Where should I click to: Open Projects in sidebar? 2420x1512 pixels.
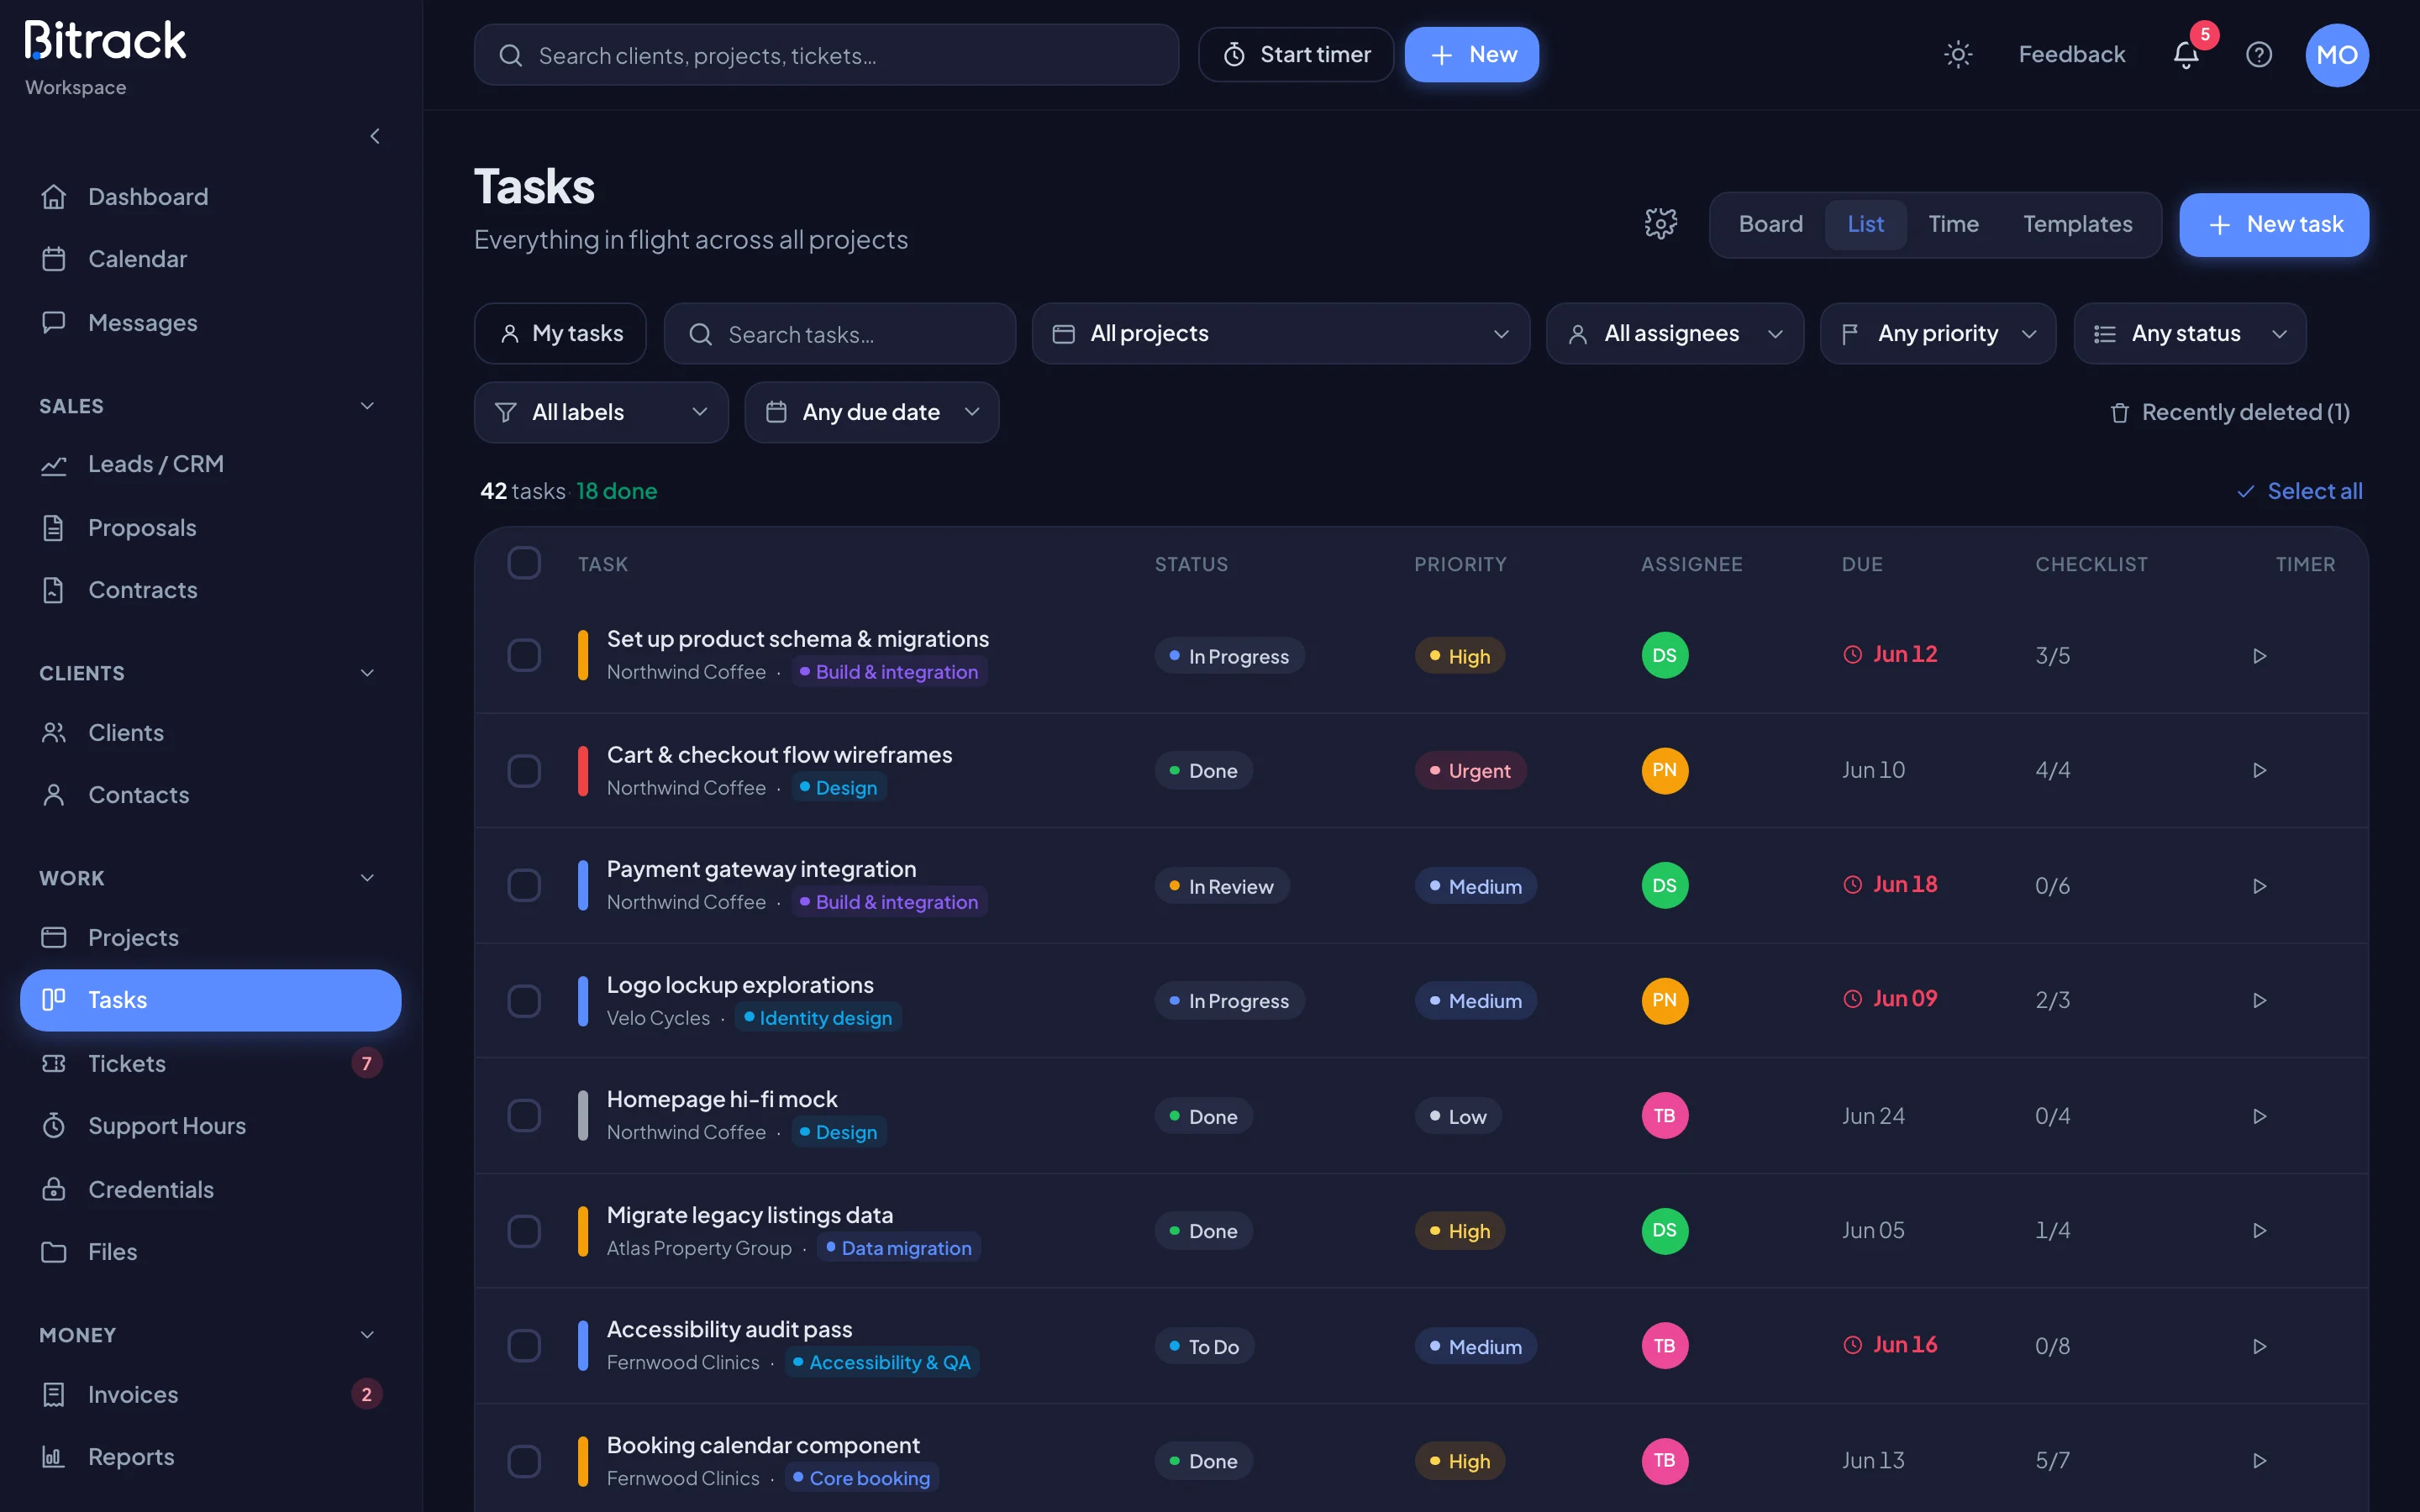(210, 937)
